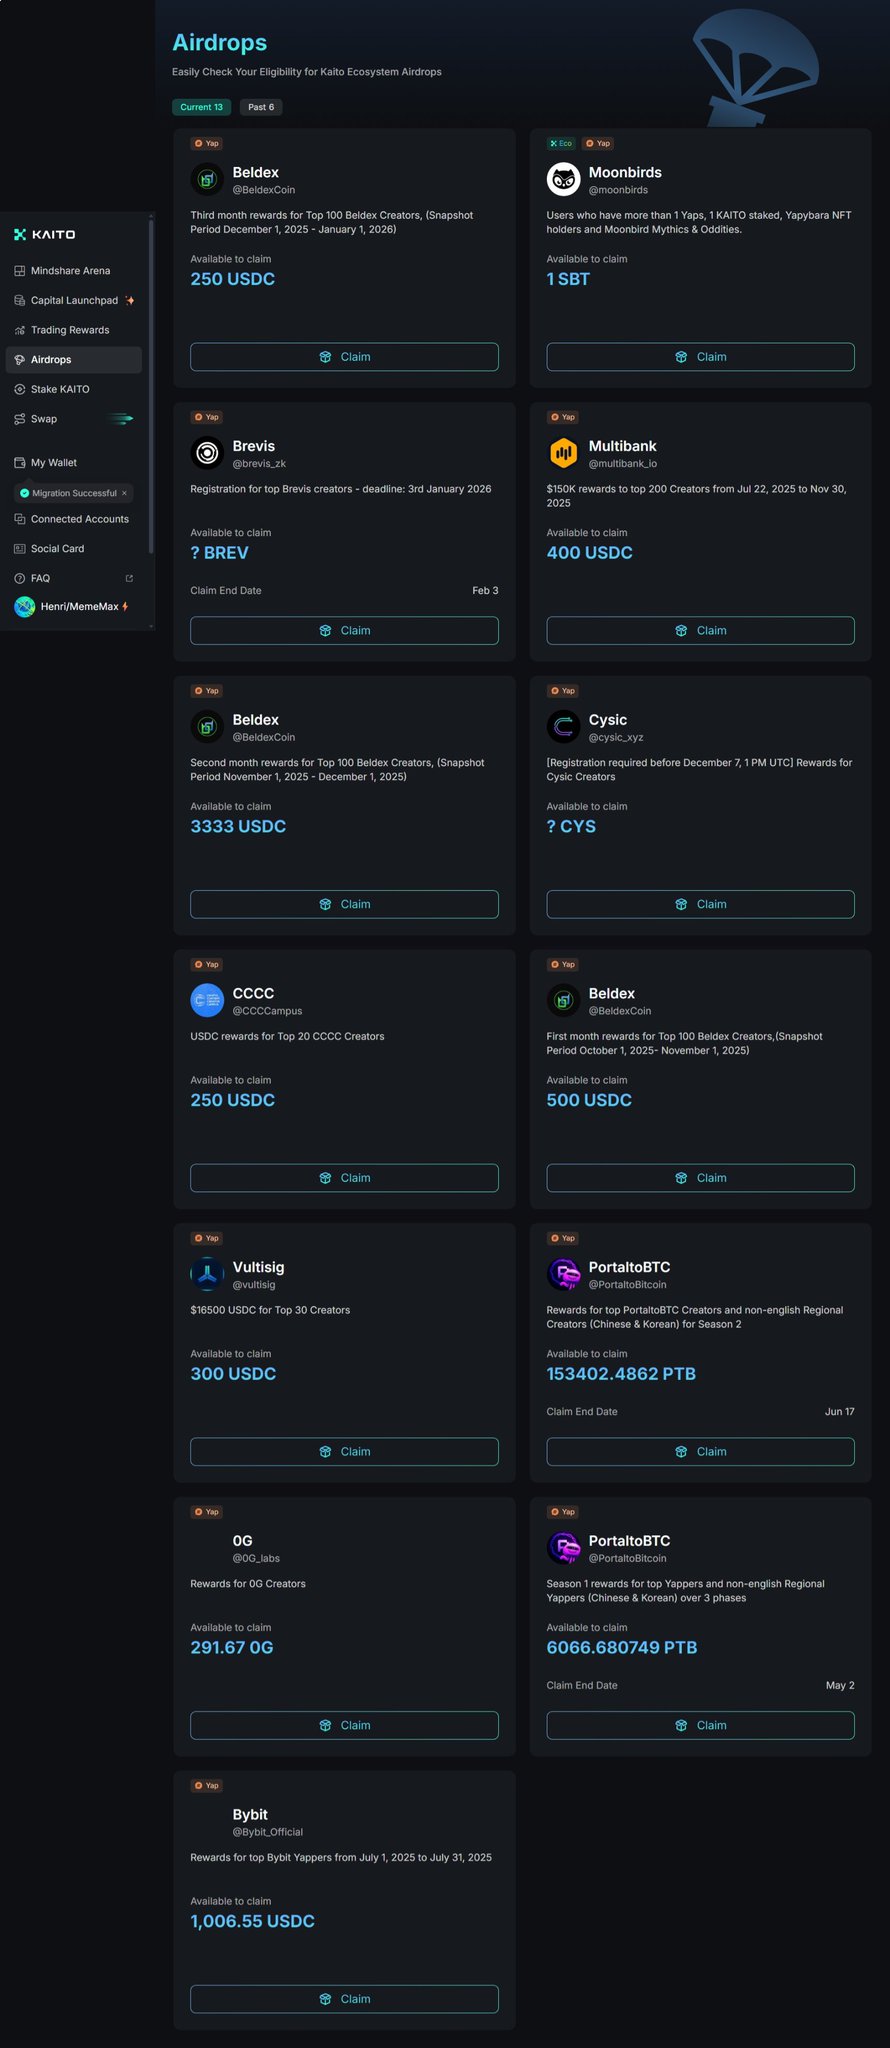Open the FAQ external link icon

(129, 578)
